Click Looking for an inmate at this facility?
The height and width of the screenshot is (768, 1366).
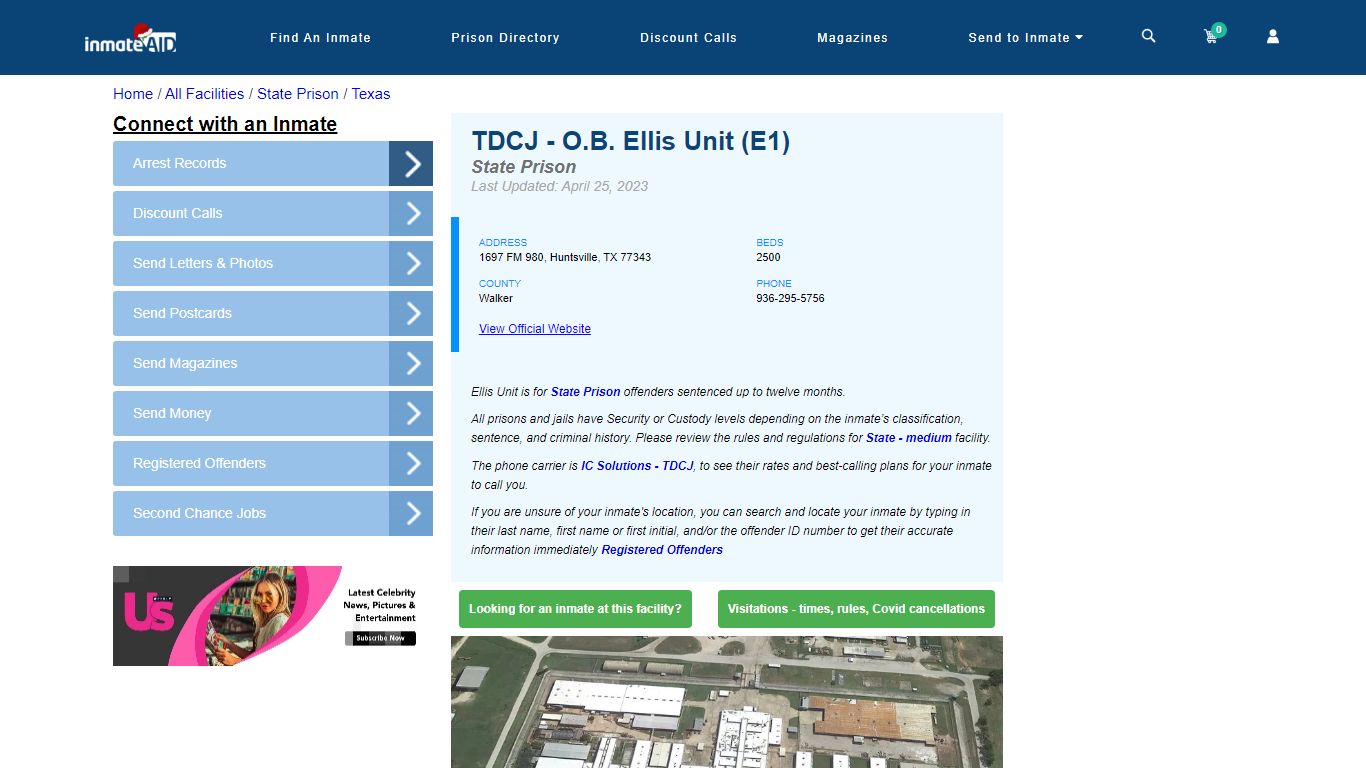[575, 609]
